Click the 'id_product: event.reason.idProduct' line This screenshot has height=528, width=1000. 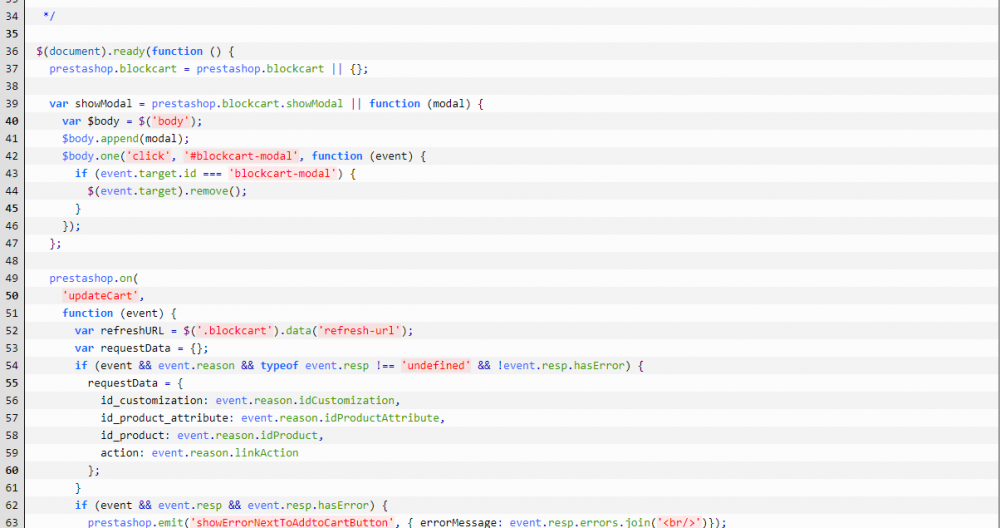click(212, 436)
